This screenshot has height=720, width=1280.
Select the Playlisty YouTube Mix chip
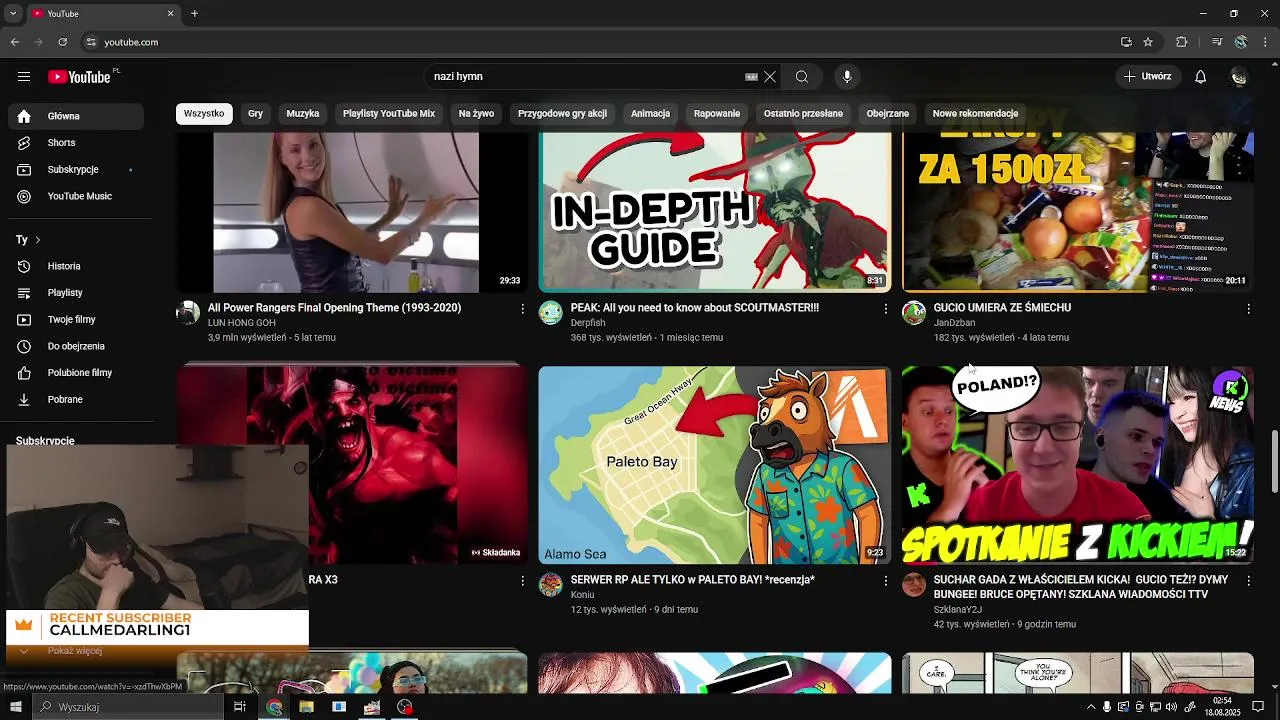pos(389,114)
